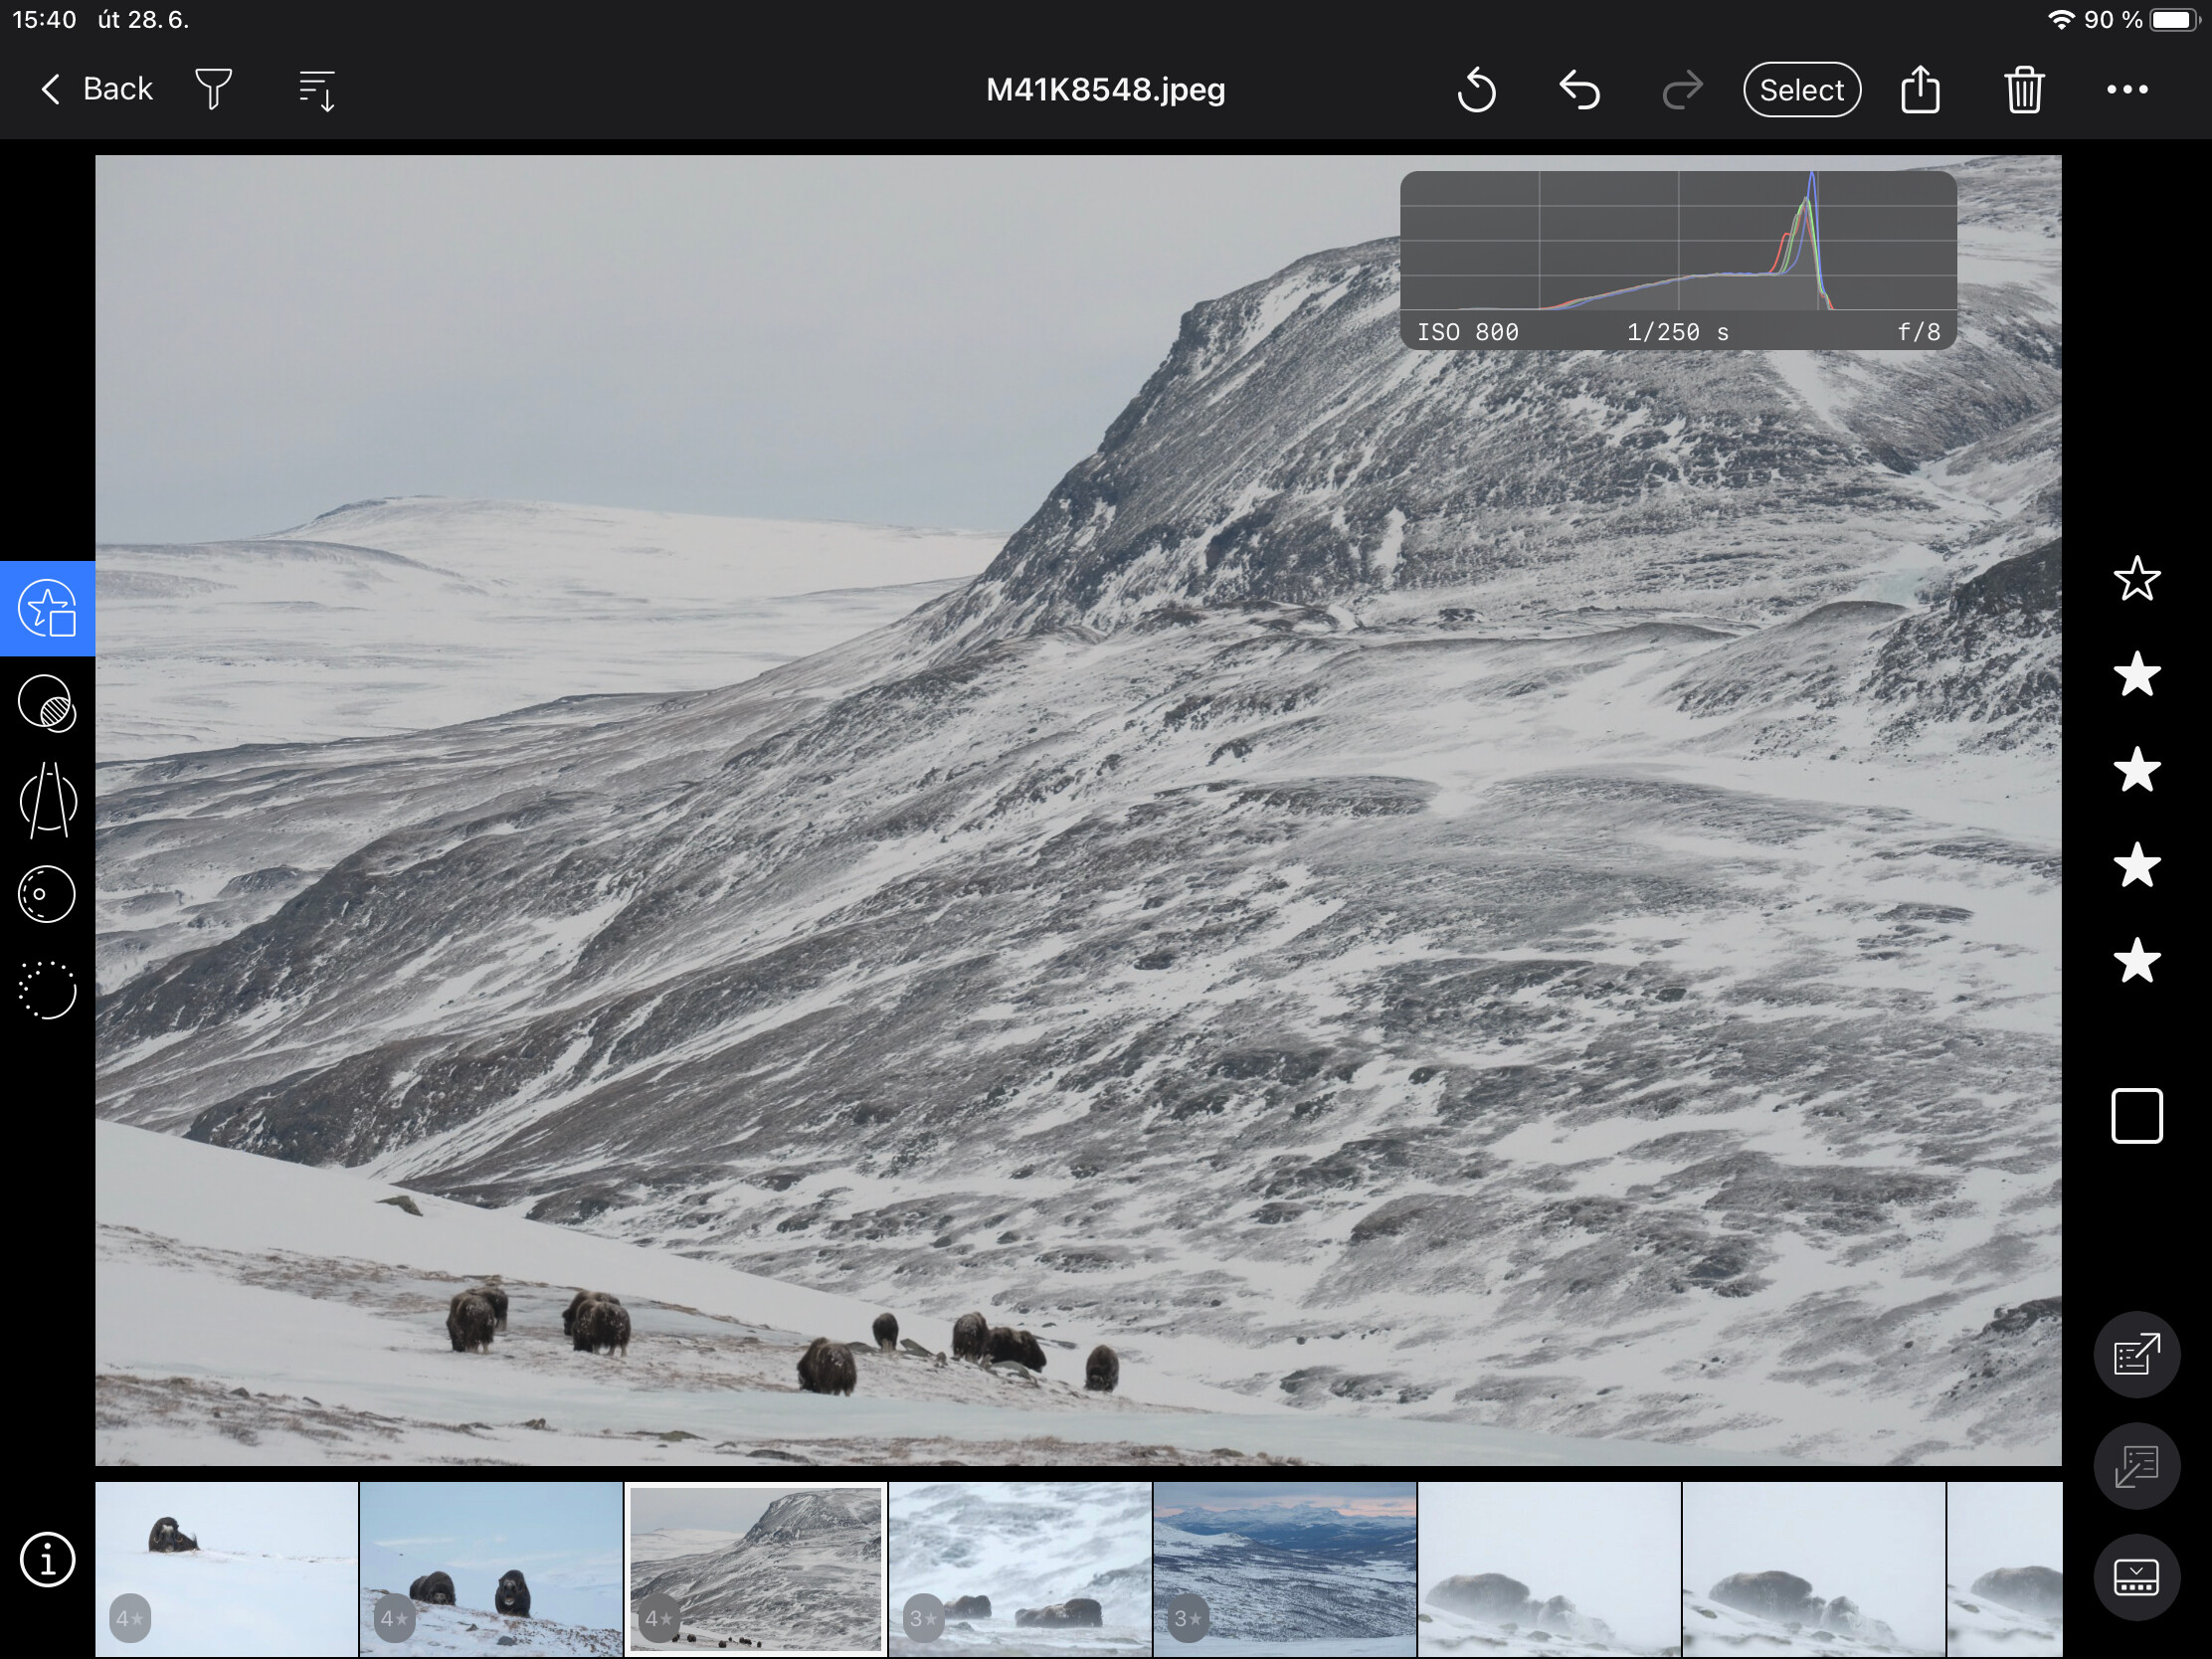Open thumbnail with pink sunset mountains
2212x1659 pixels.
(1285, 1569)
